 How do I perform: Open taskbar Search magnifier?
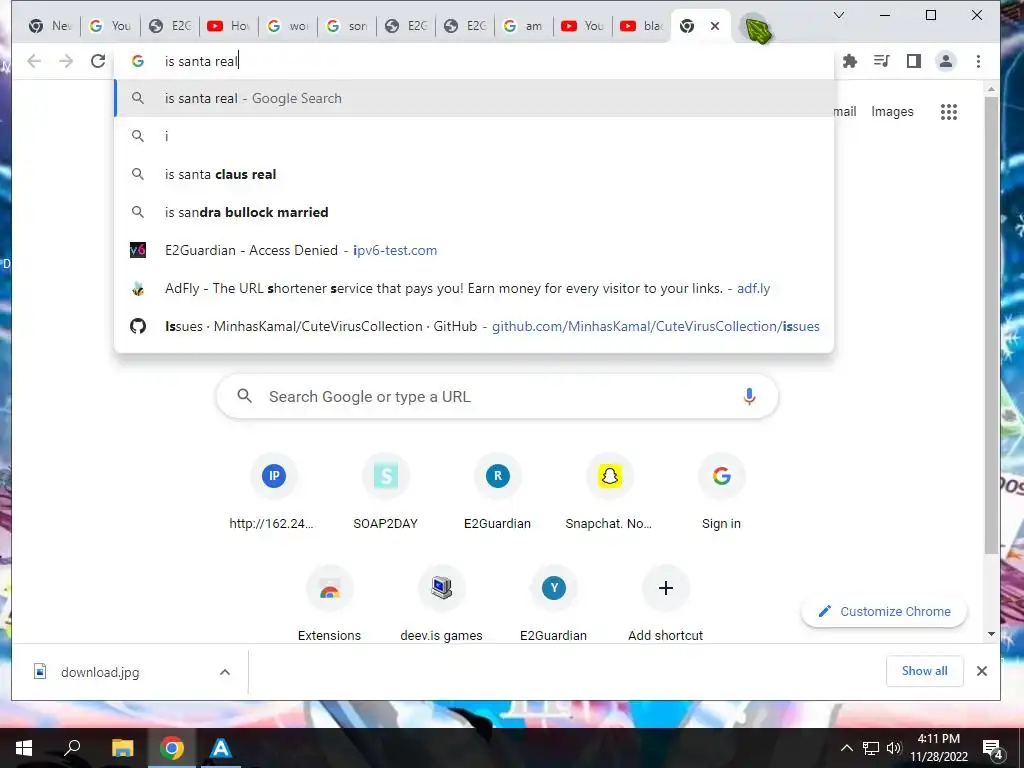click(x=72, y=748)
